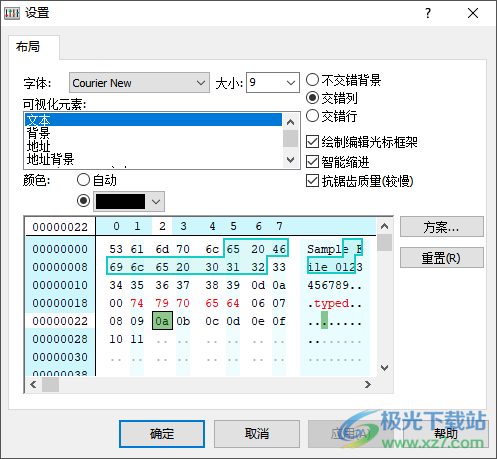Click the black color swatch
Screen dimensions: 497x459
(x=120, y=201)
